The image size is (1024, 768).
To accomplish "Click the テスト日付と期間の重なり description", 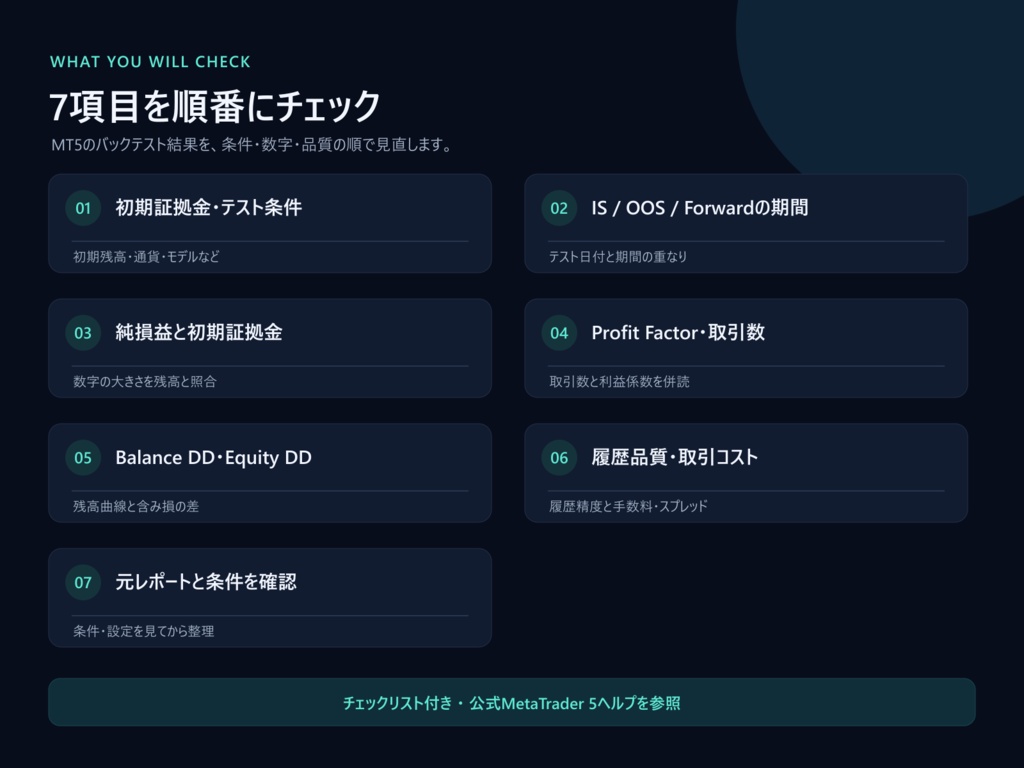I will (618, 257).
